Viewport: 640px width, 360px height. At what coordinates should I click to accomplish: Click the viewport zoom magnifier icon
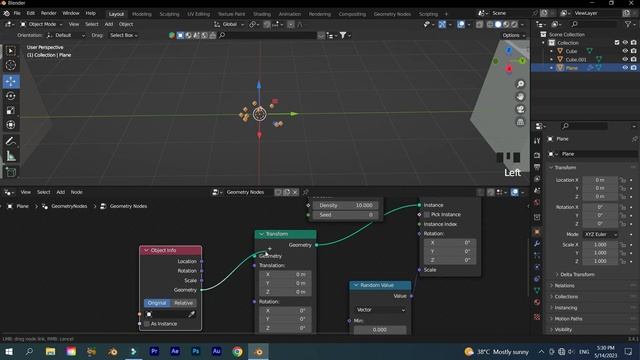click(x=520, y=84)
